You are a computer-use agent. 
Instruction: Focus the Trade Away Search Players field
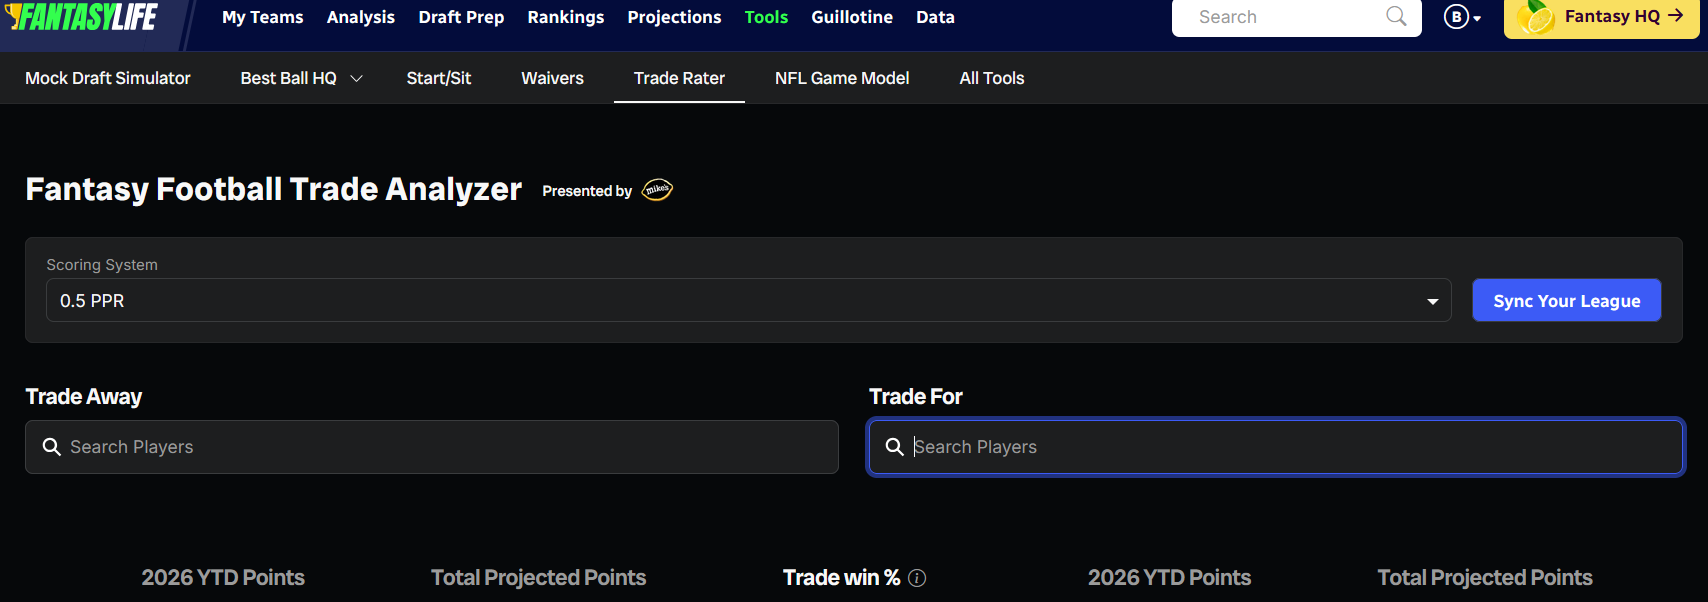point(432,447)
